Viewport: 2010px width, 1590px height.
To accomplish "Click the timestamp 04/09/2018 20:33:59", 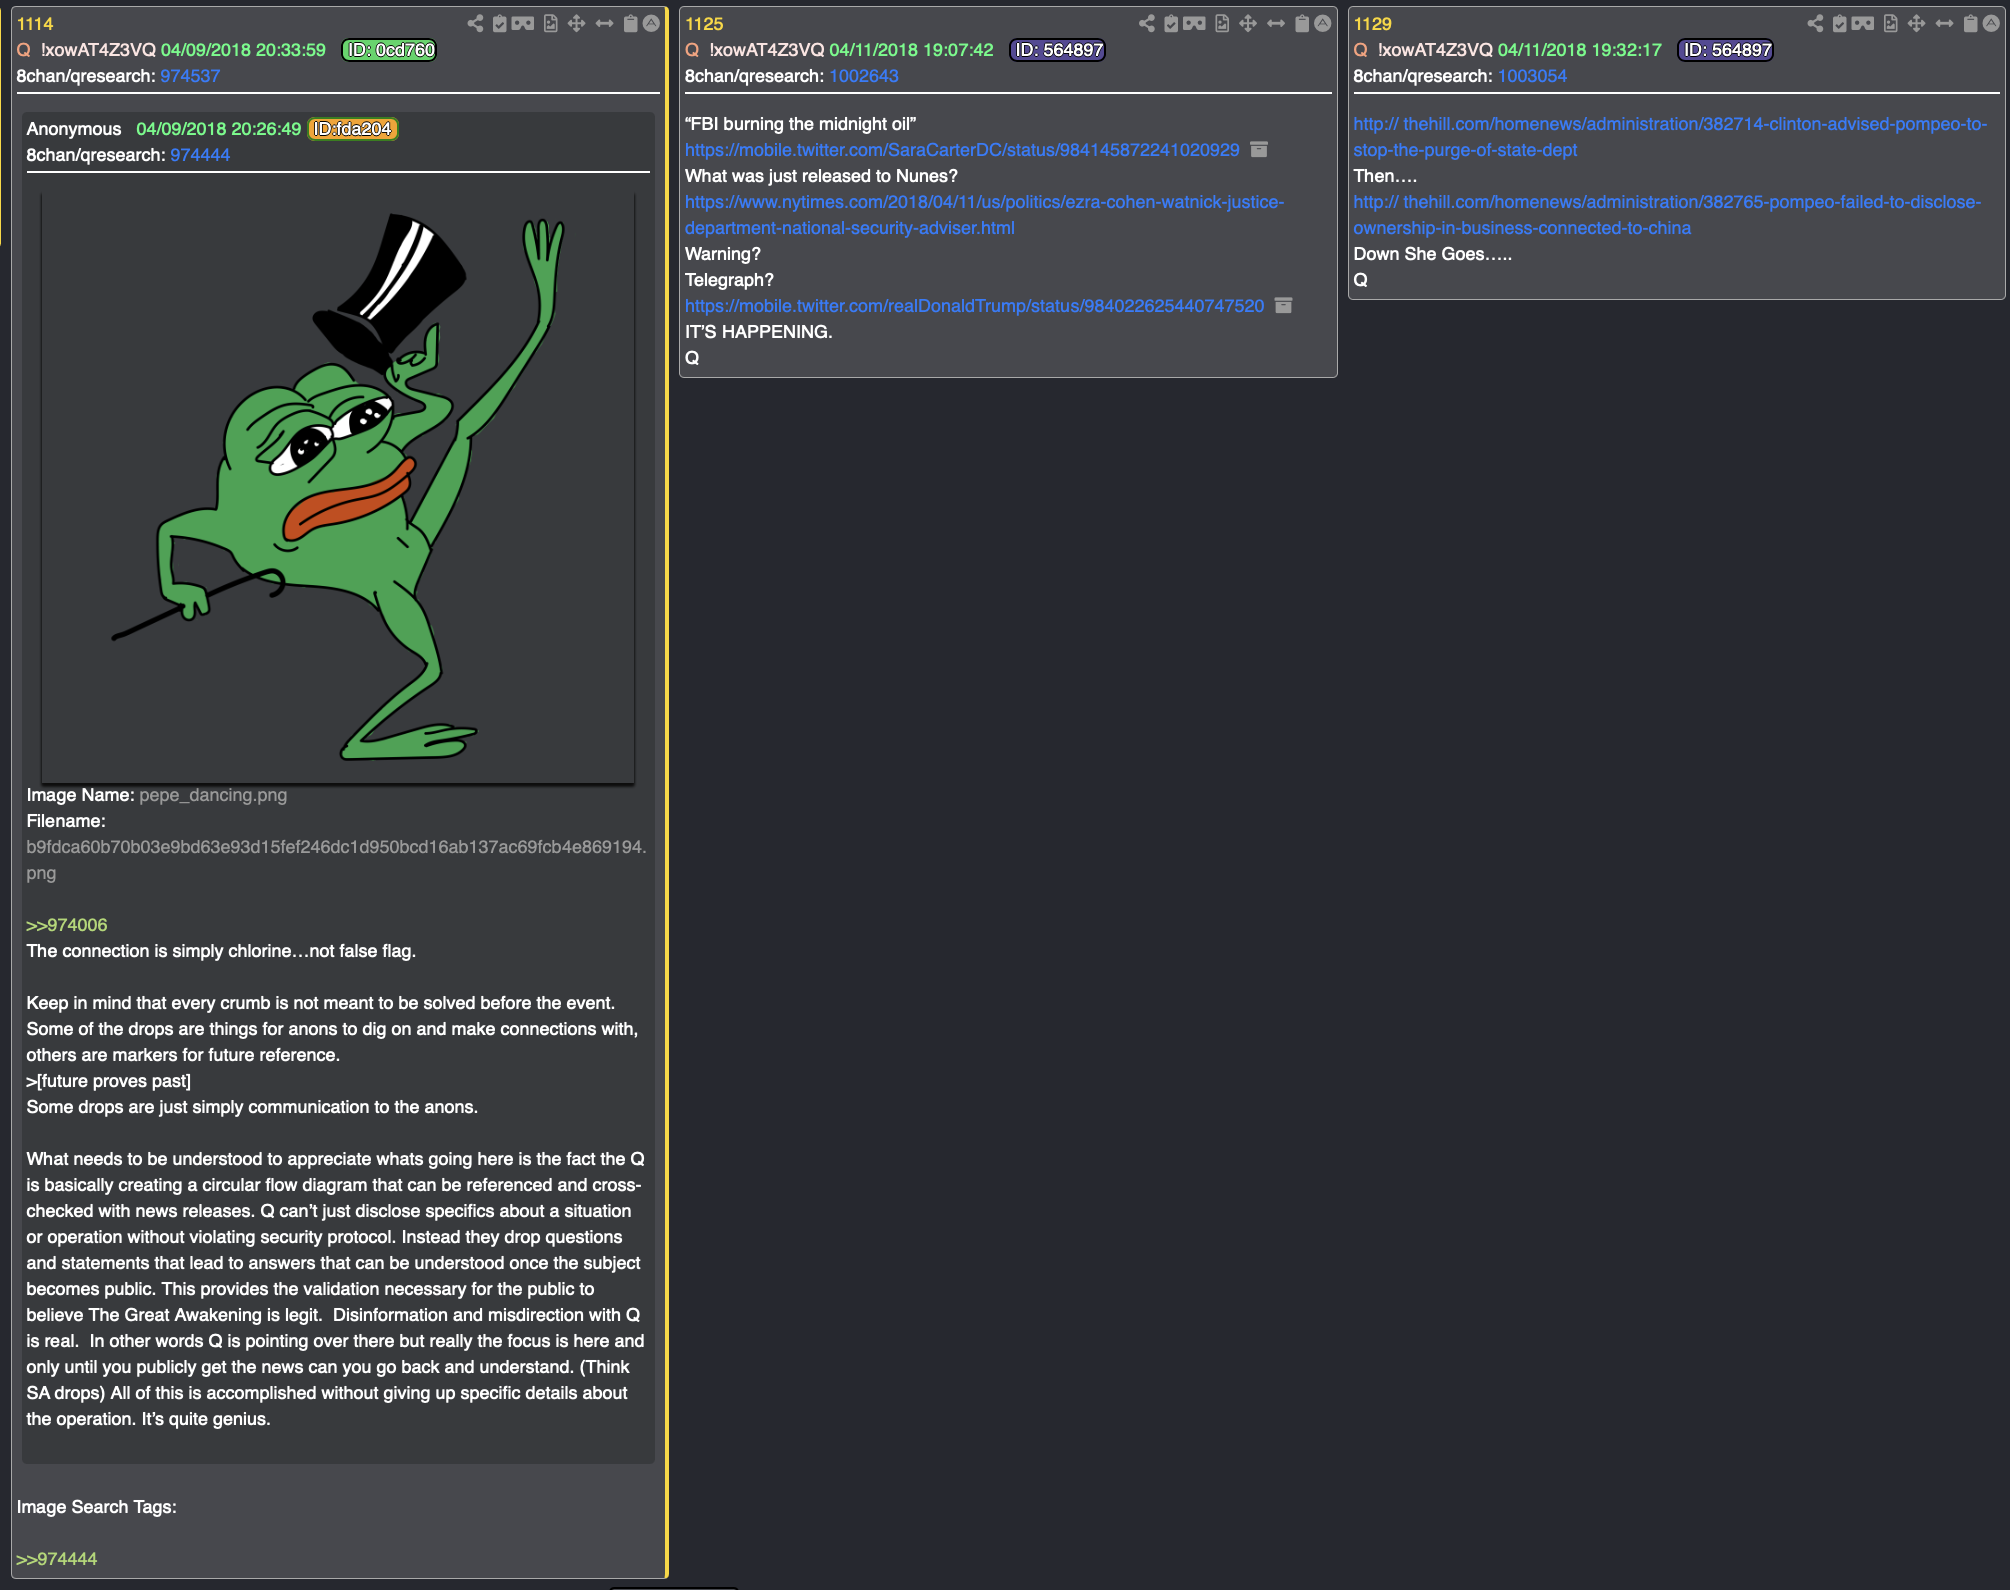I will point(243,50).
